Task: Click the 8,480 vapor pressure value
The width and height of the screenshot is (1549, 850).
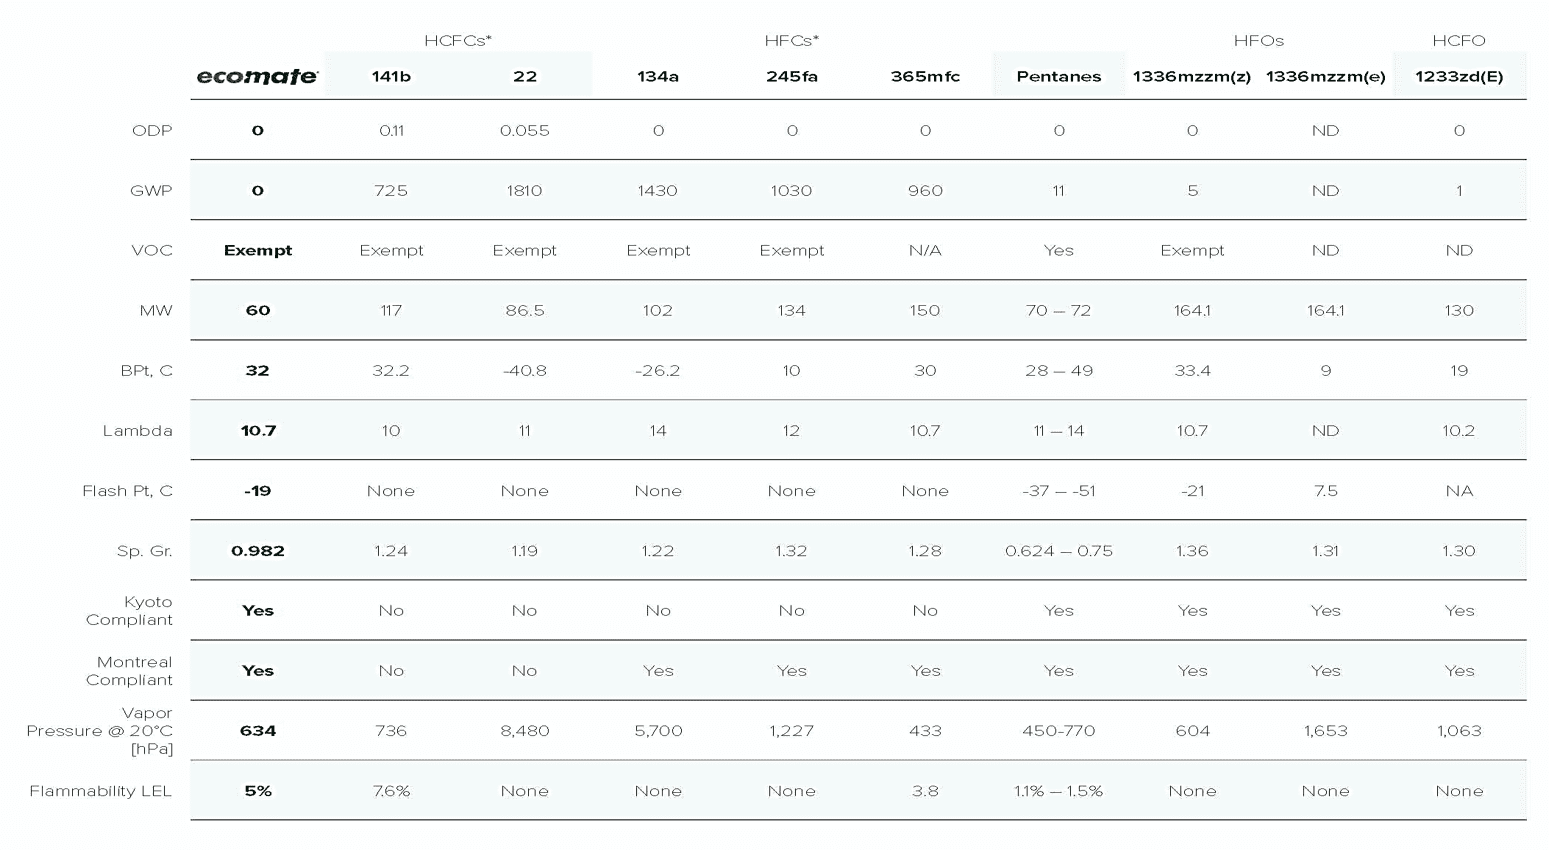Action: point(524,731)
